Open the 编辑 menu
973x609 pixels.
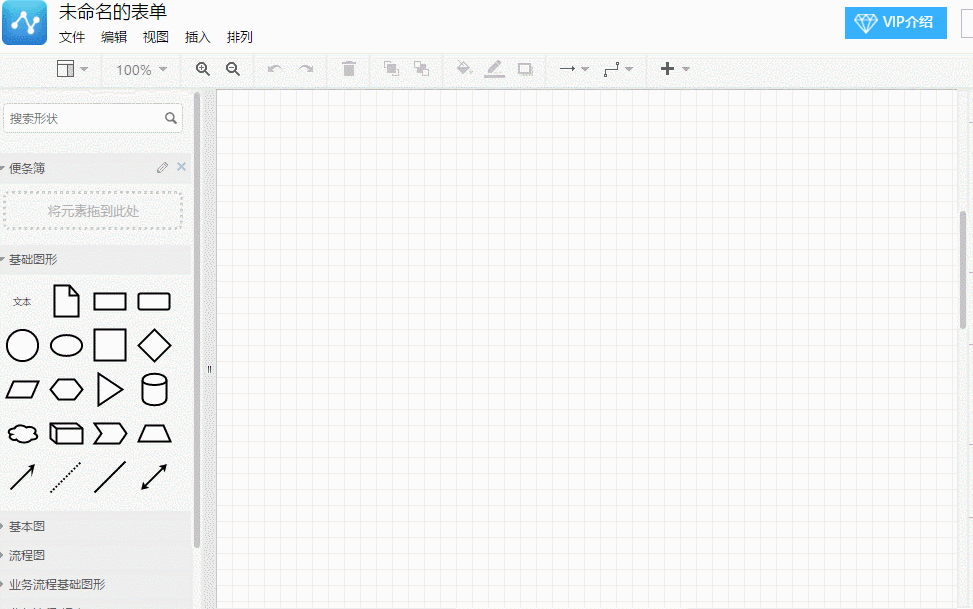114,37
